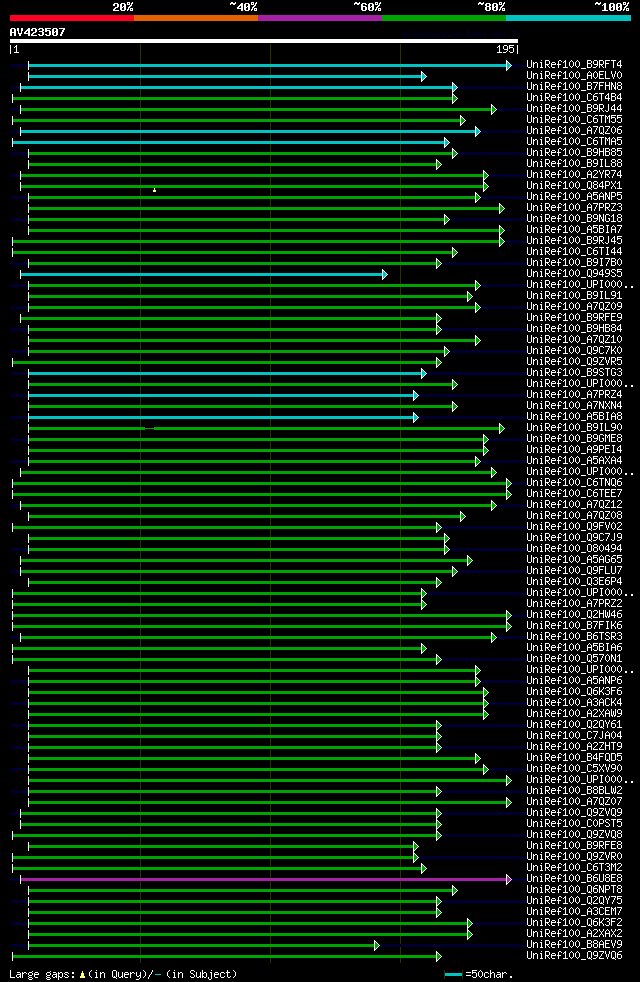Pick hit name UniRef100_Q3E6P4
Viewport: 640px width, 982px height.
coord(574,582)
